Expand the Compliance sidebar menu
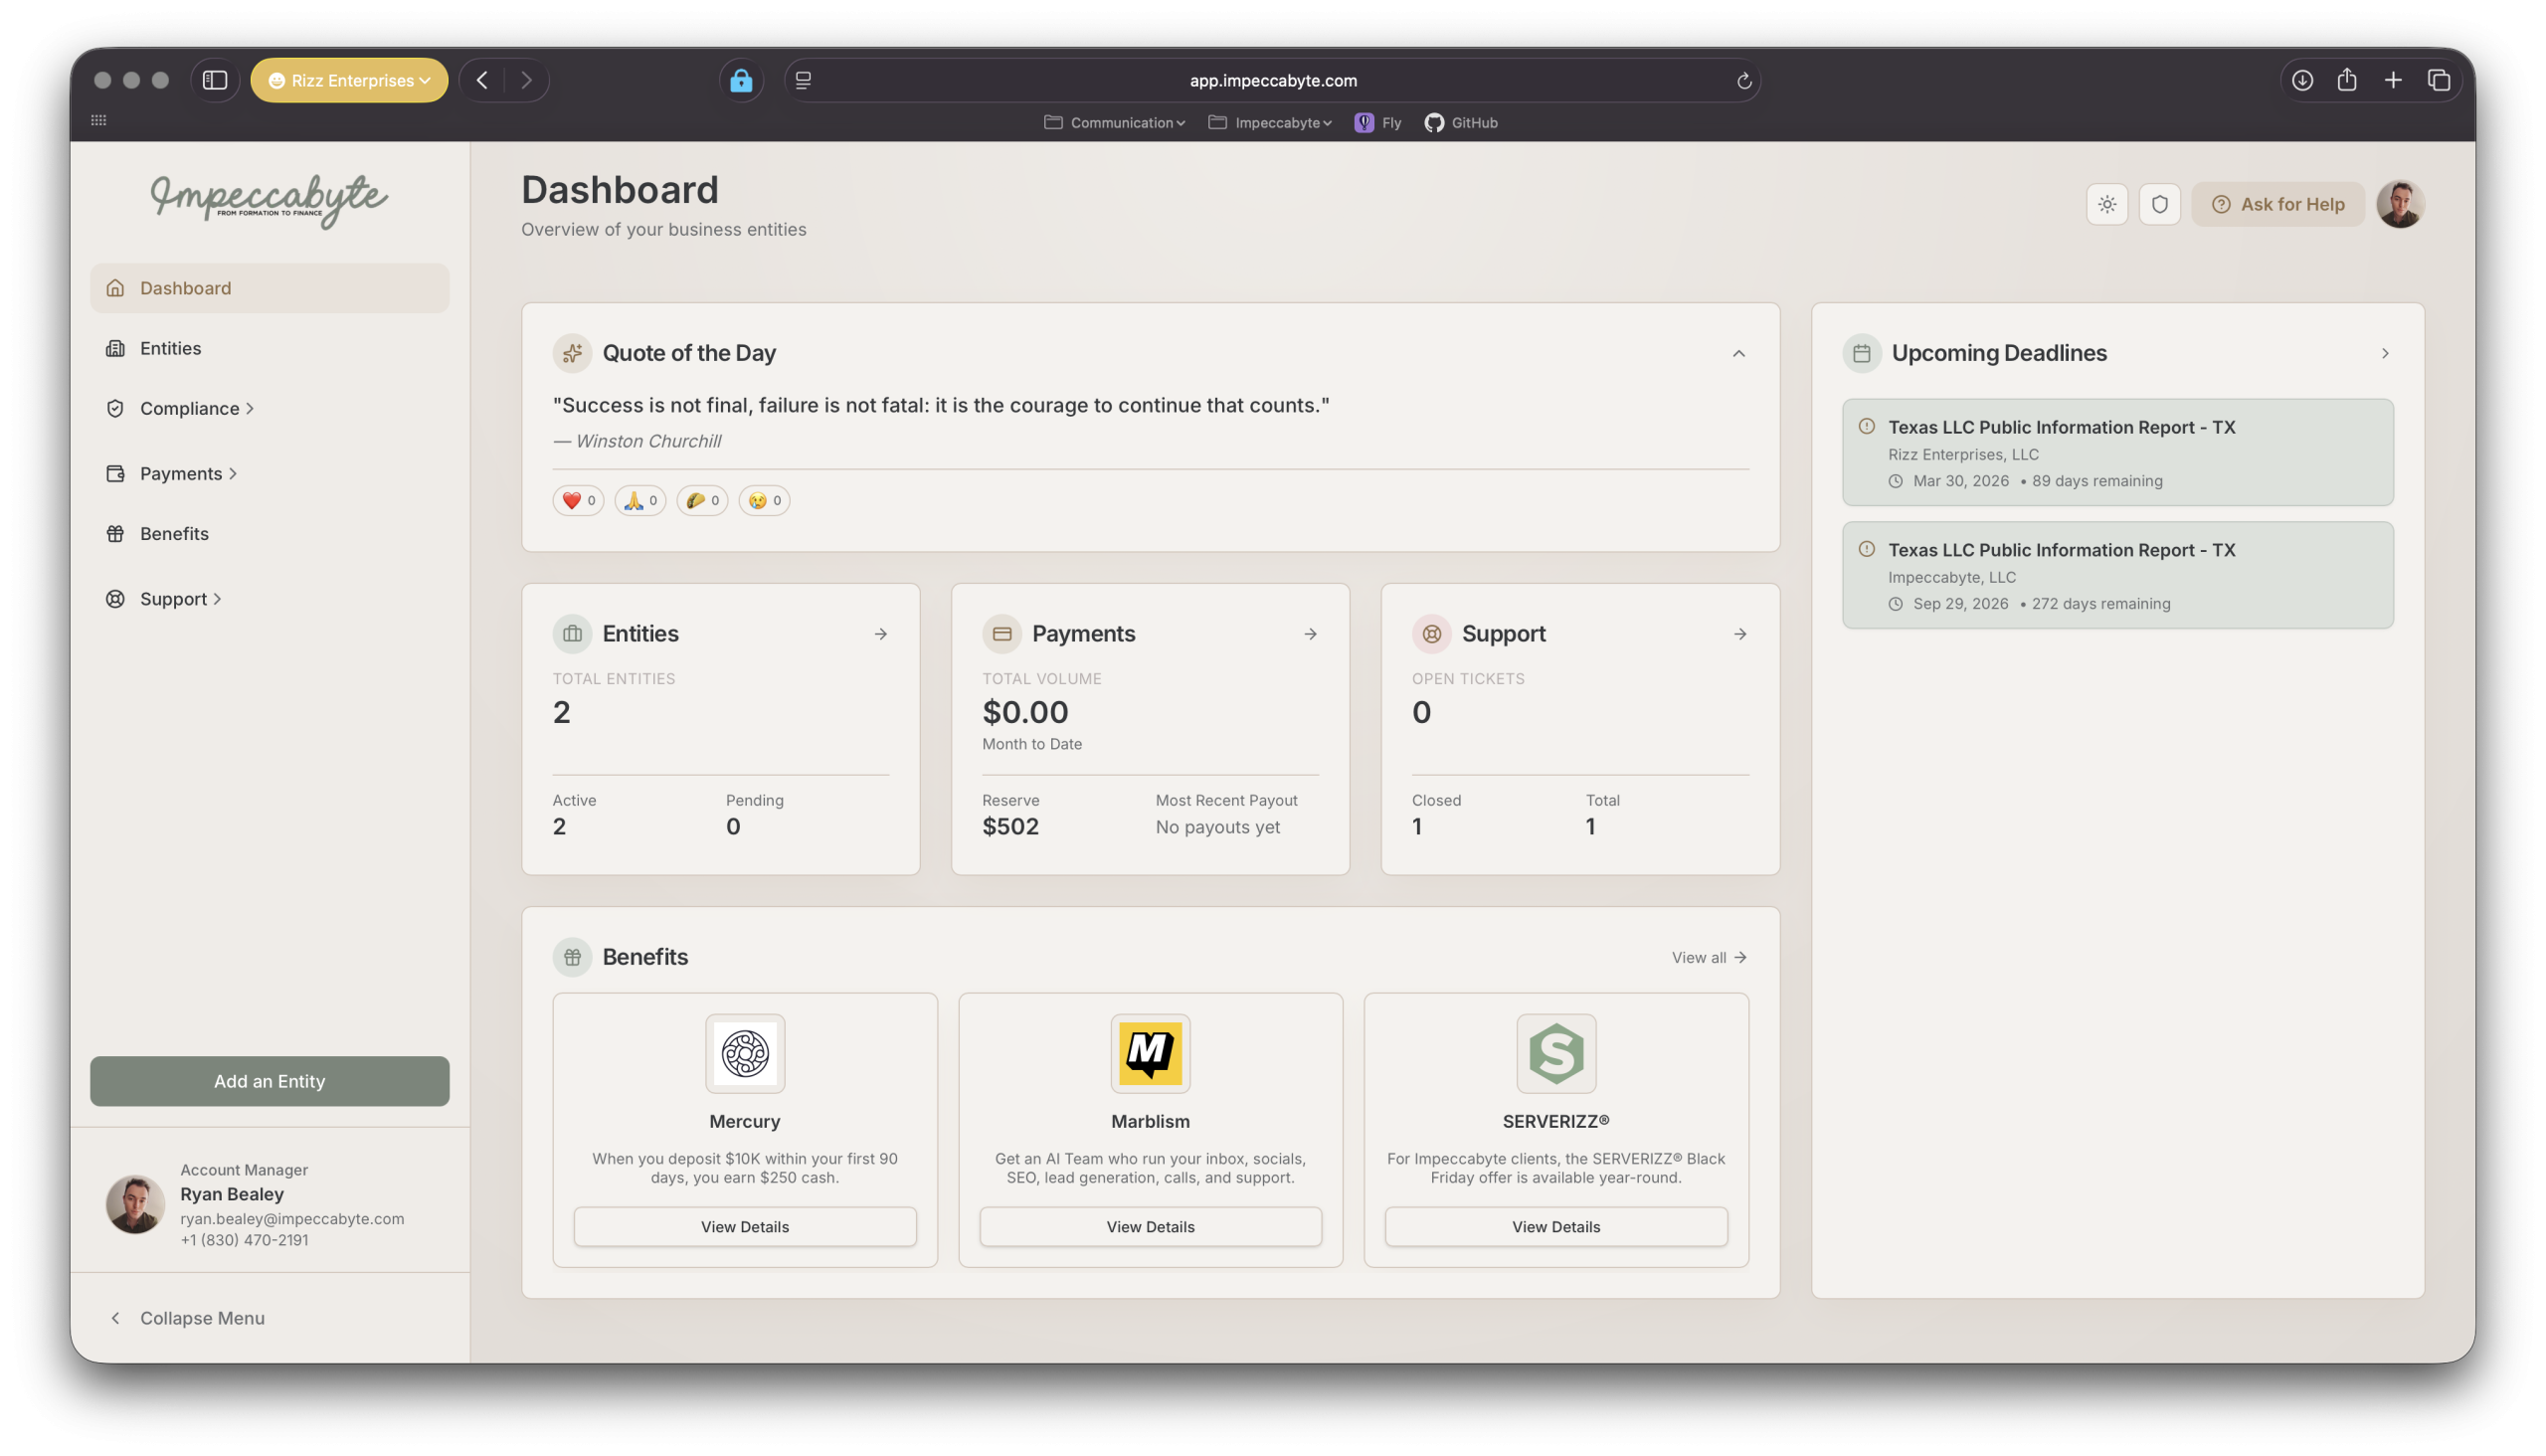Image resolution: width=2546 pixels, height=1456 pixels. (190, 408)
